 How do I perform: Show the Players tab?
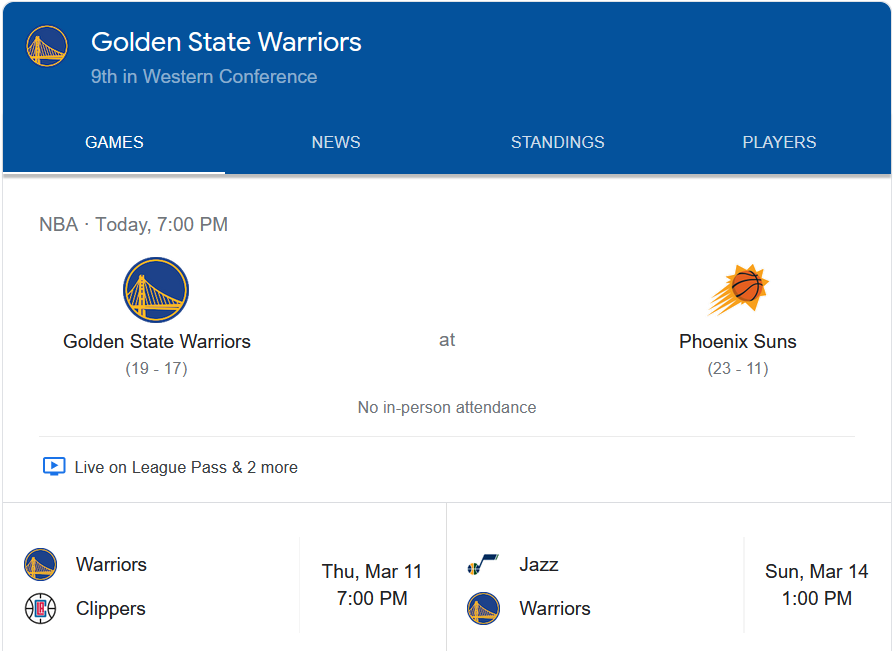point(779,142)
